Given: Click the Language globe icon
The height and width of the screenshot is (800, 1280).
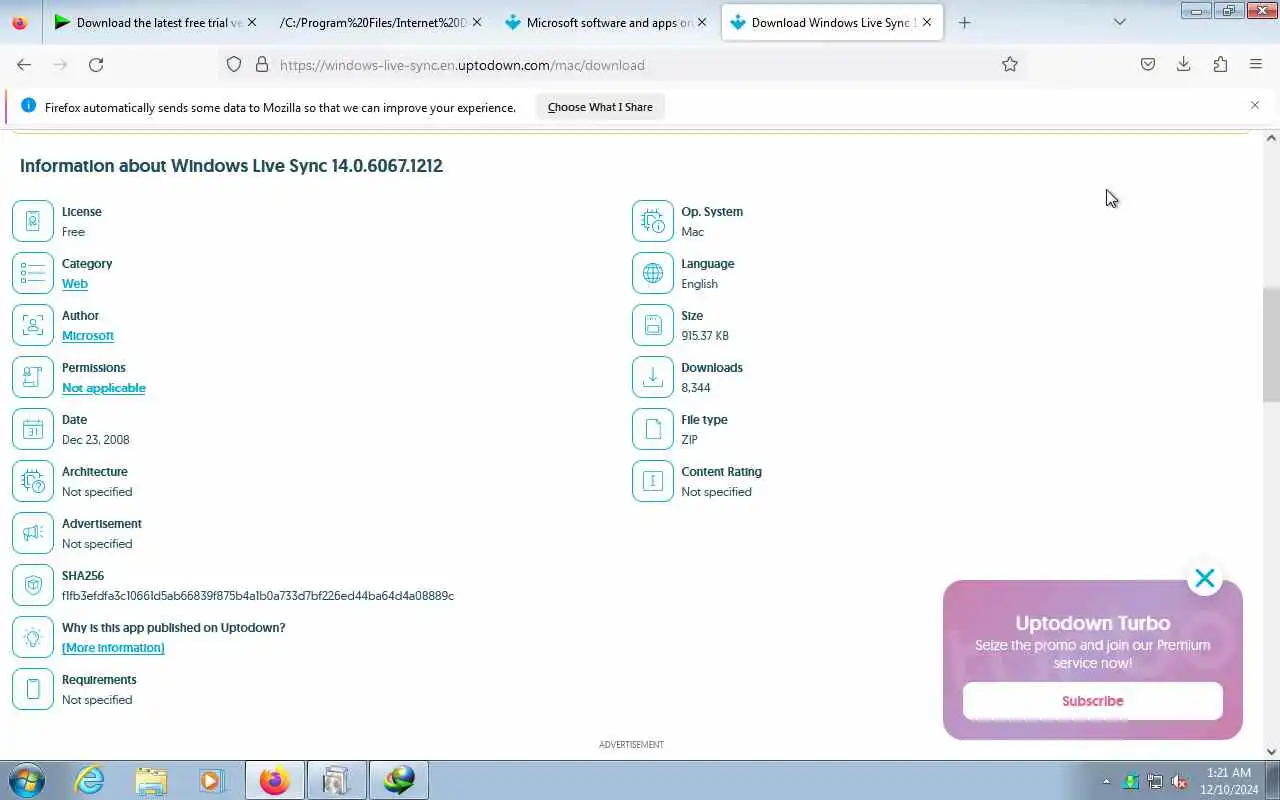Looking at the screenshot, I should [653, 273].
